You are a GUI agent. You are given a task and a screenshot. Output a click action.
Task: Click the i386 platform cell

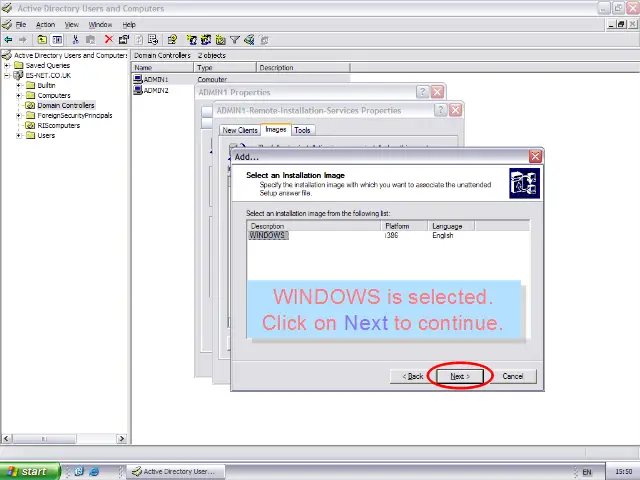click(x=391, y=236)
